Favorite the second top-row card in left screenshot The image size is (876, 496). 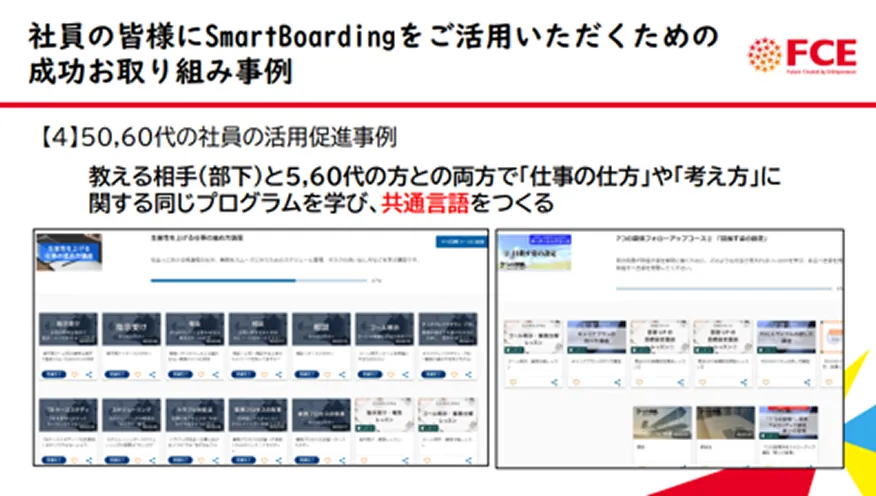(137, 375)
